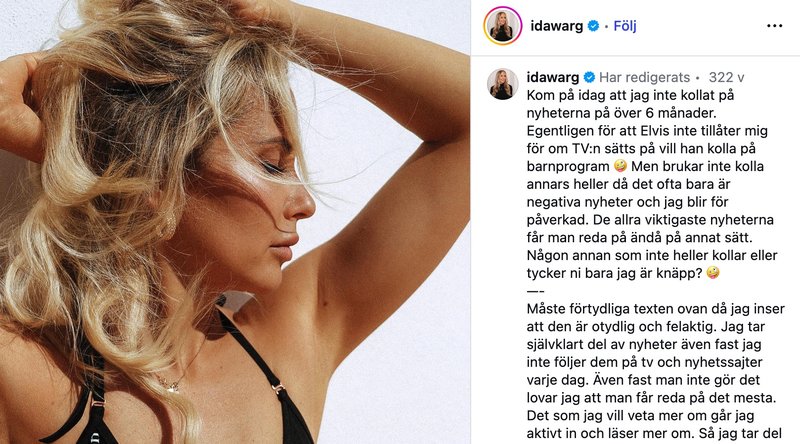Click the zany face emoji after 'knäpp?'
This screenshot has height=444, width=800.
coord(713,273)
